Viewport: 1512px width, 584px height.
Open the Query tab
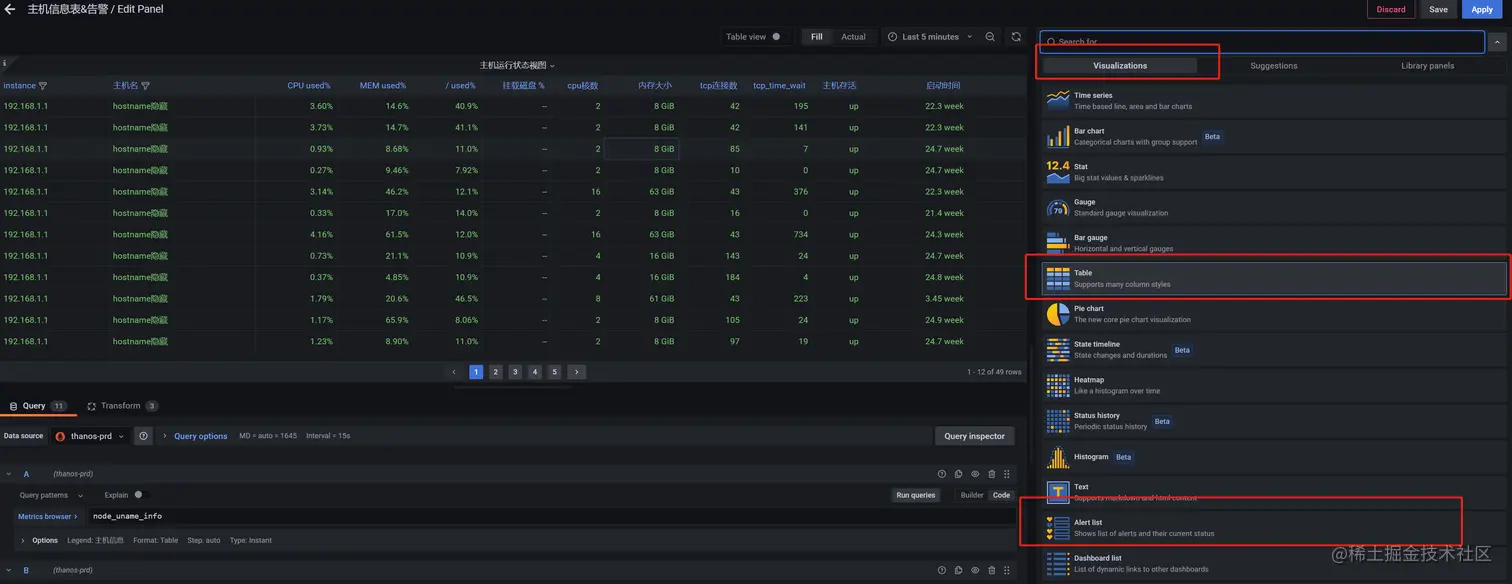(x=37, y=406)
